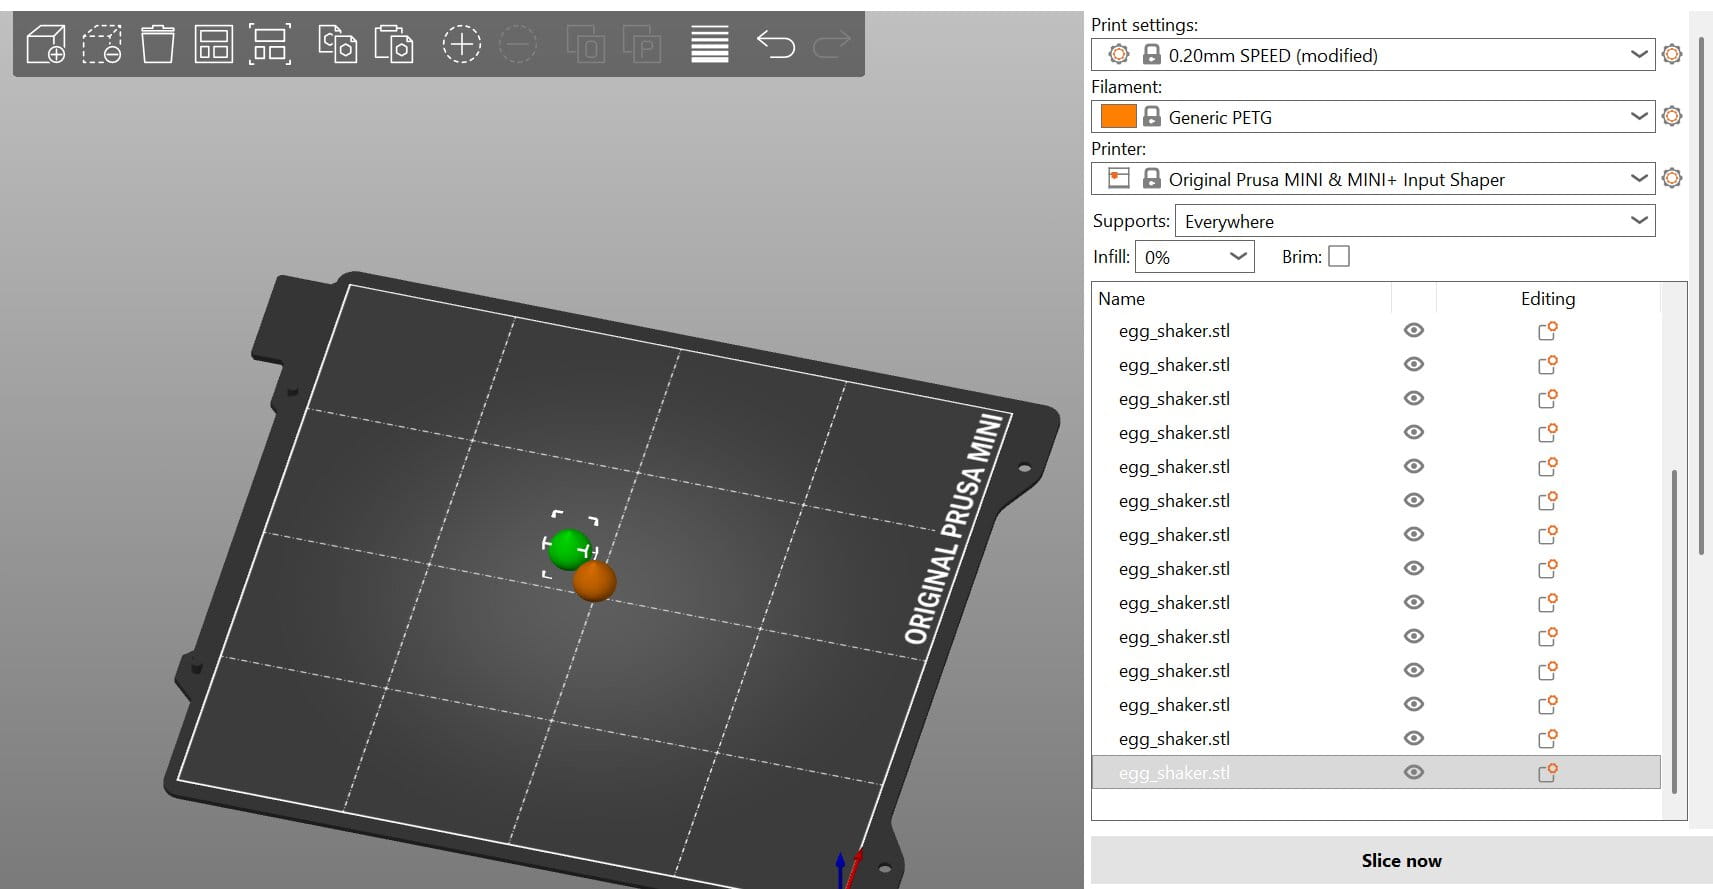Select the highlighted egg_shaker.stl list row
Viewport: 1713px width, 889px height.
(x=1376, y=772)
